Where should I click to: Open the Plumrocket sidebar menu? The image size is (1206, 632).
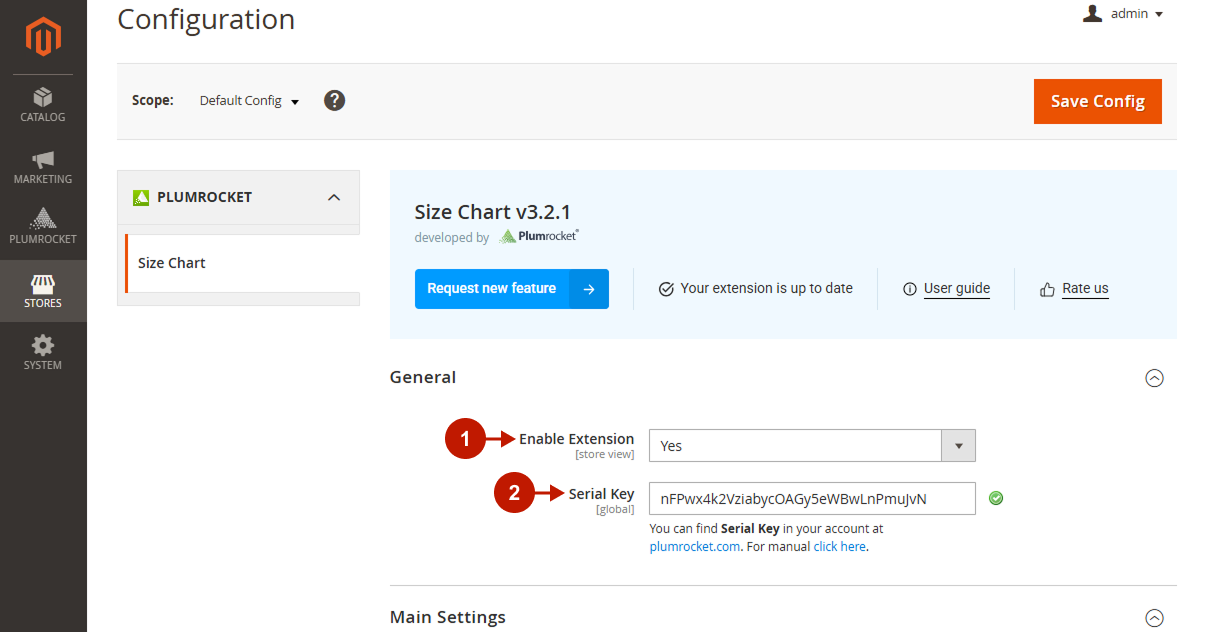pyautogui.click(x=43, y=227)
